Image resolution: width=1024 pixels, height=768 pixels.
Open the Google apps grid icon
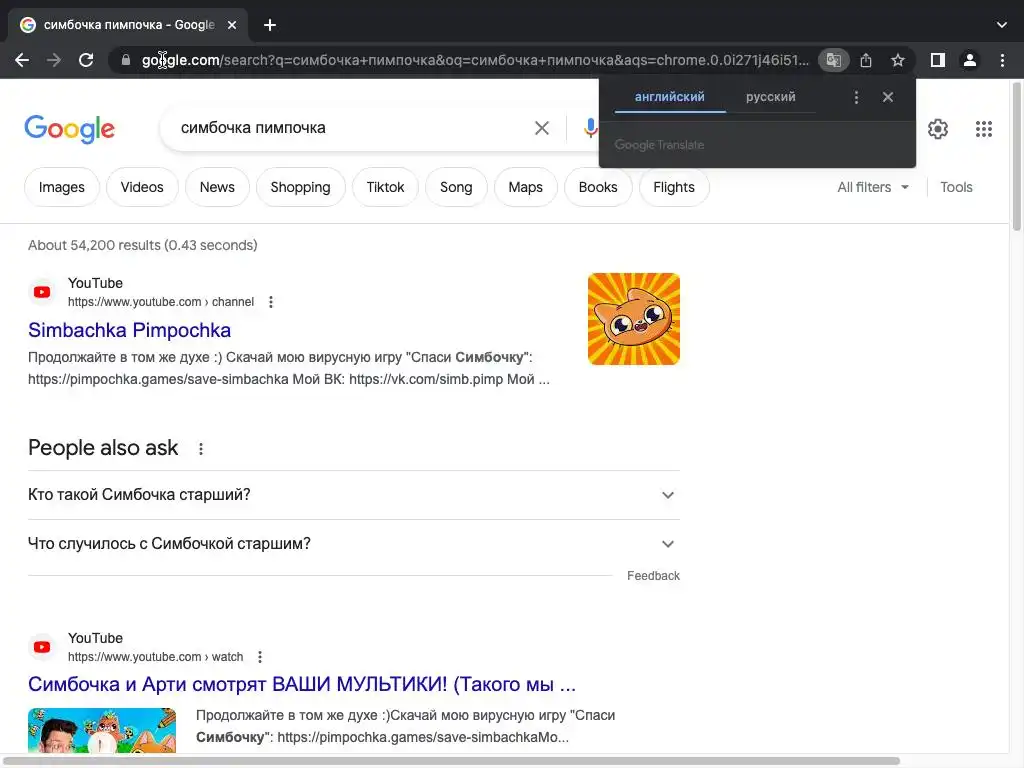[x=984, y=129]
